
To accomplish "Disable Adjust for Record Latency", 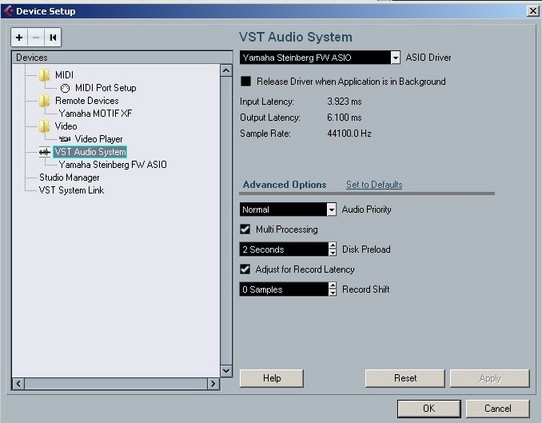I will point(245,269).
